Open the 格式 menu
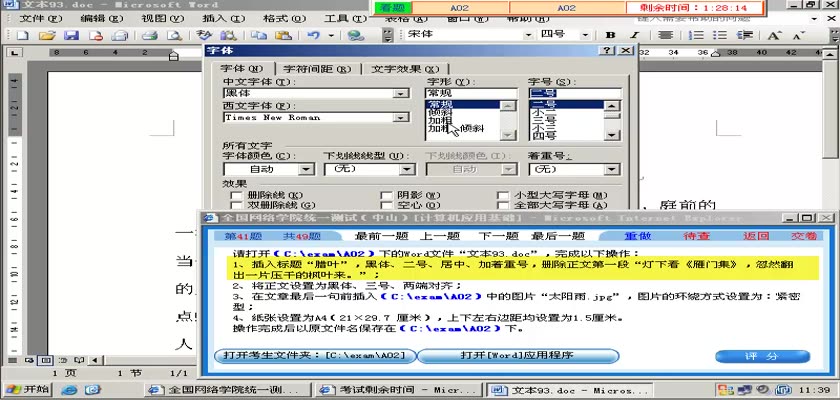 284,18
